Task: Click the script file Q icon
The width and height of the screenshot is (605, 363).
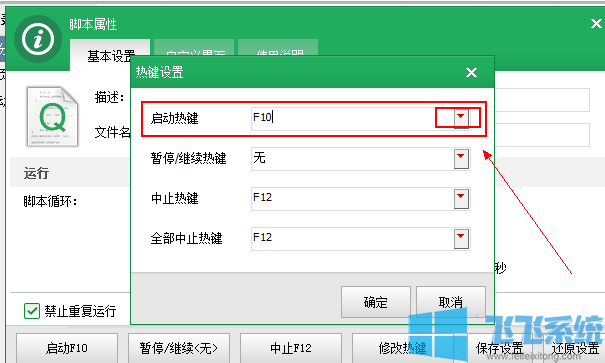Action: point(52,116)
